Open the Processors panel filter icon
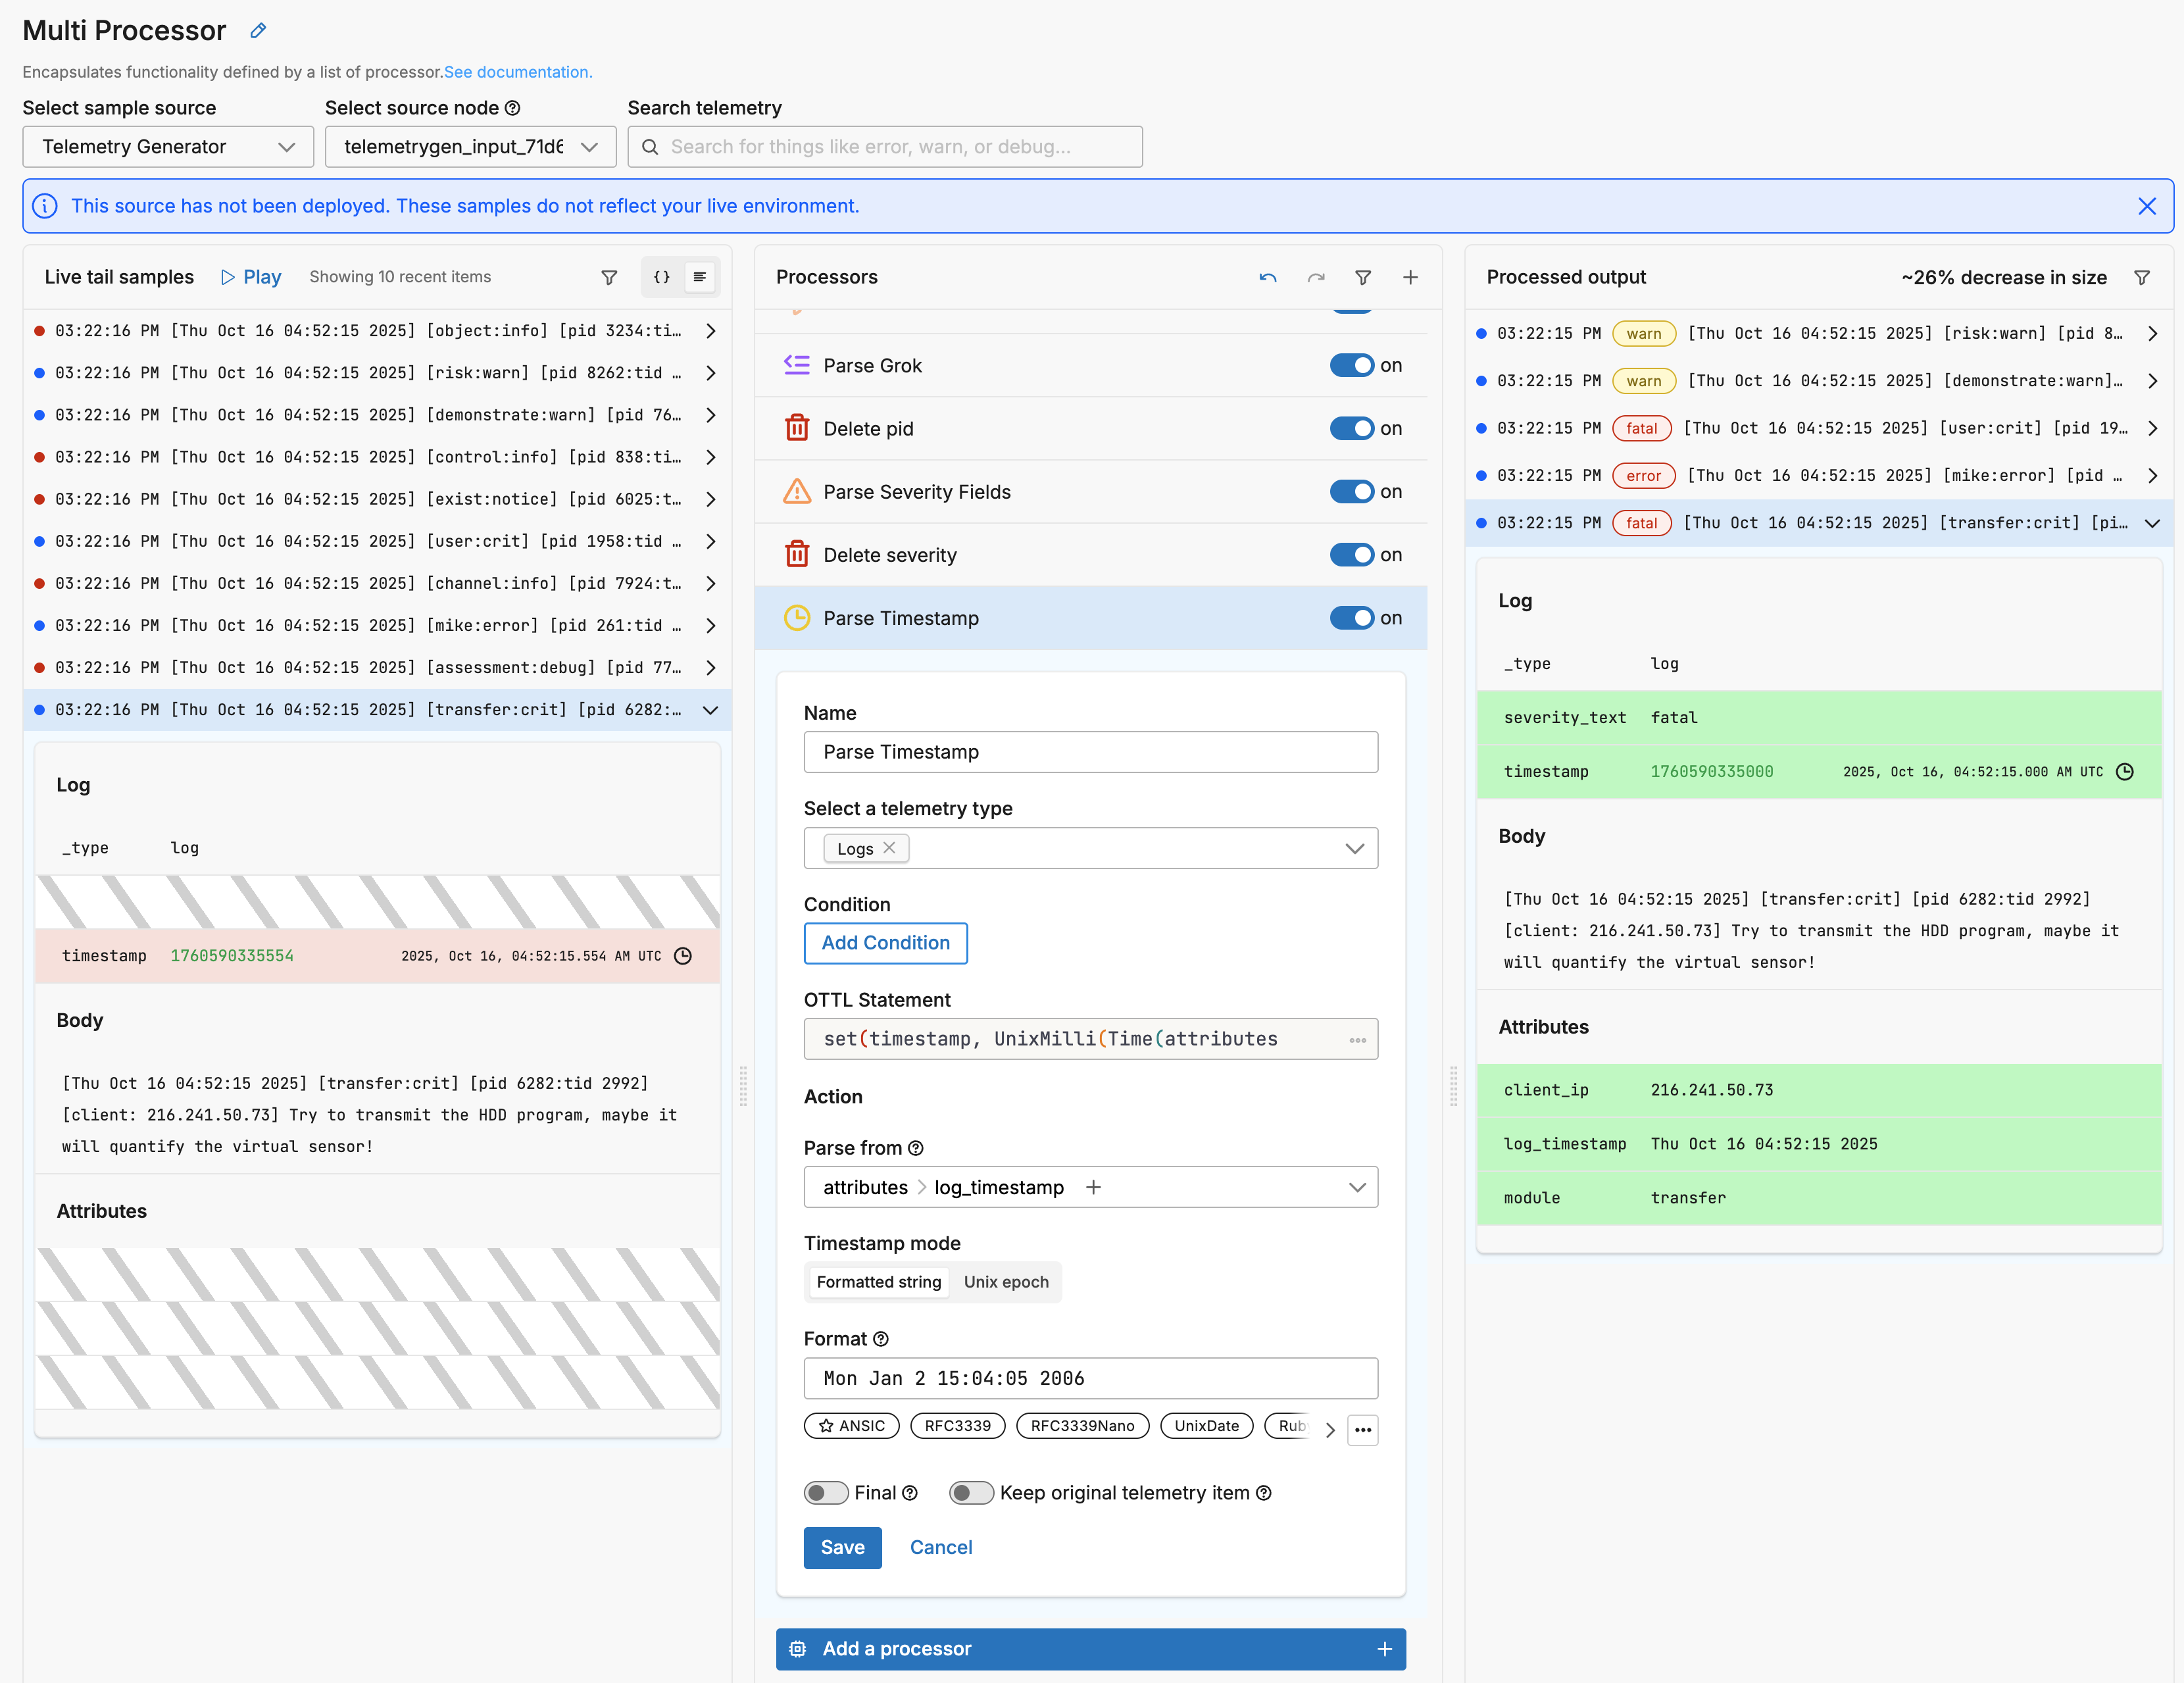The height and width of the screenshot is (1683, 2184). (1363, 277)
